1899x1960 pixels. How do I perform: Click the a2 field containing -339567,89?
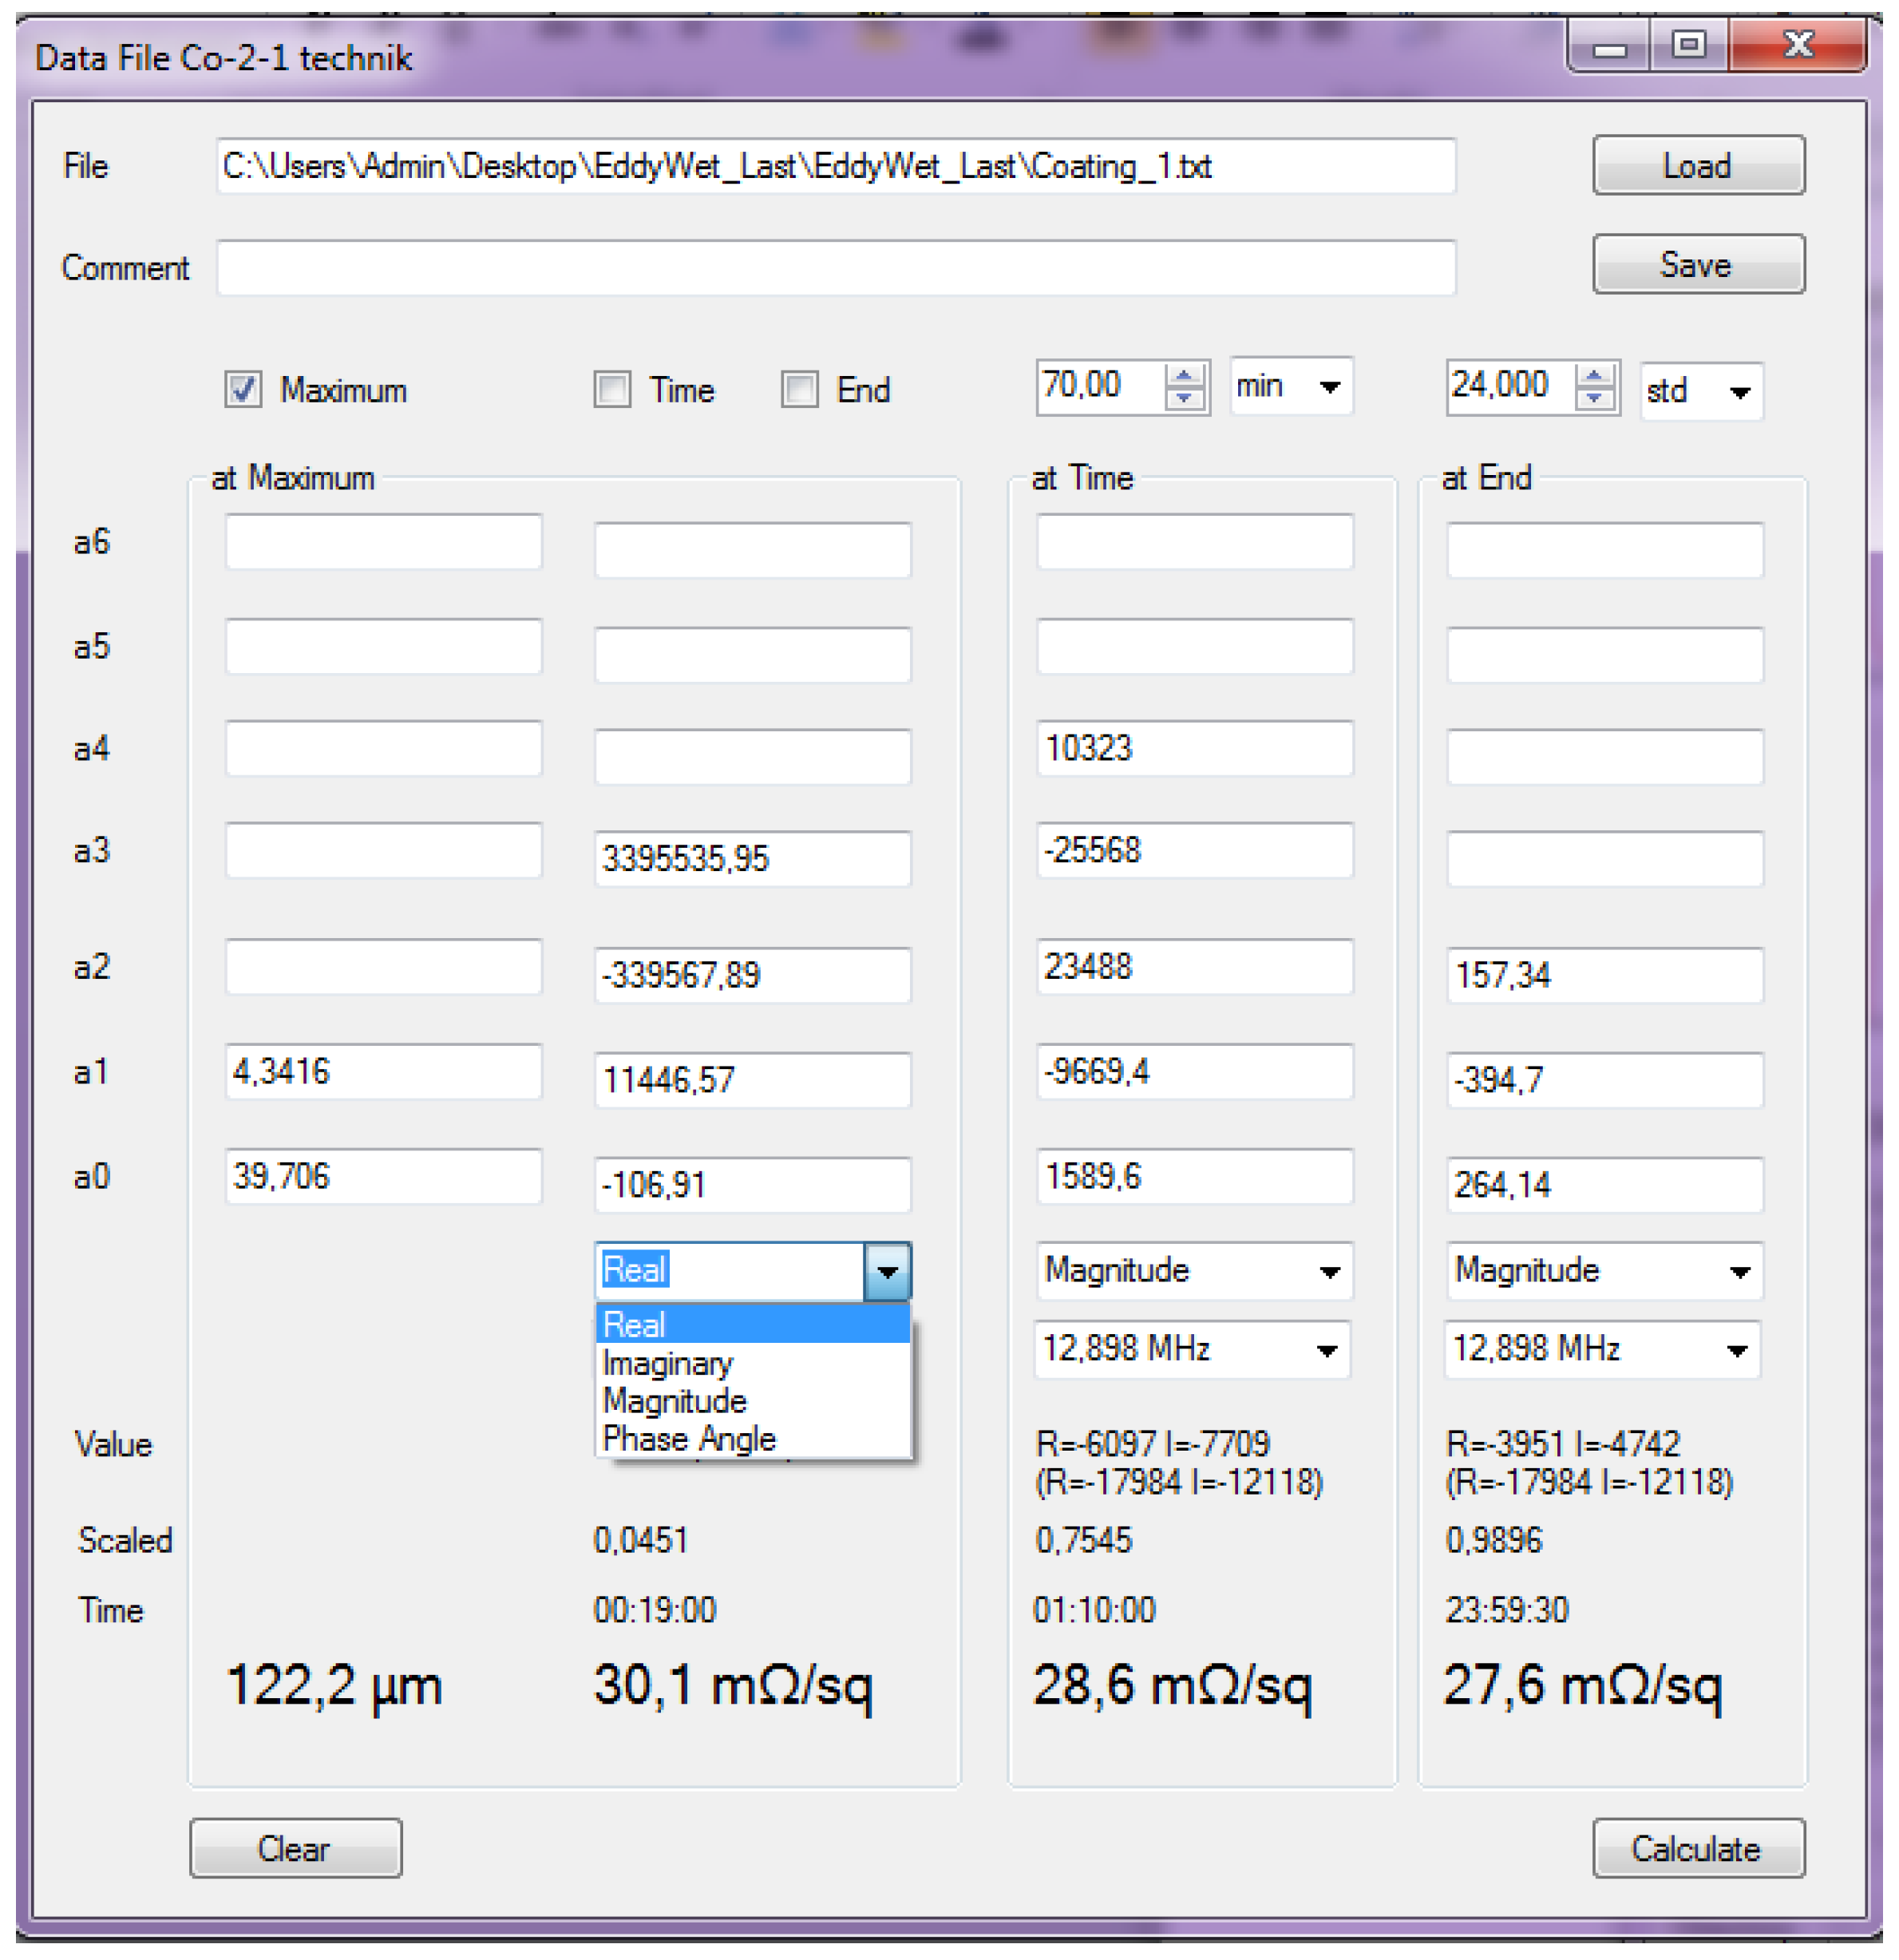point(753,975)
